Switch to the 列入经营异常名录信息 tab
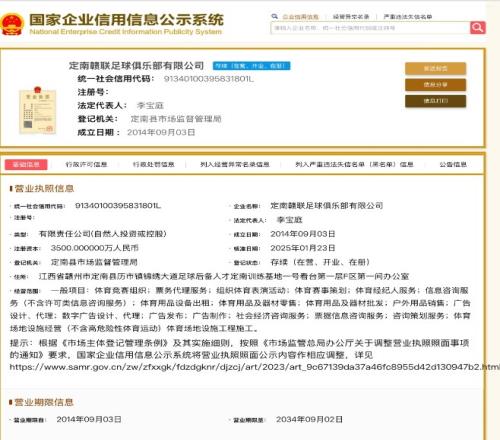 coord(235,164)
